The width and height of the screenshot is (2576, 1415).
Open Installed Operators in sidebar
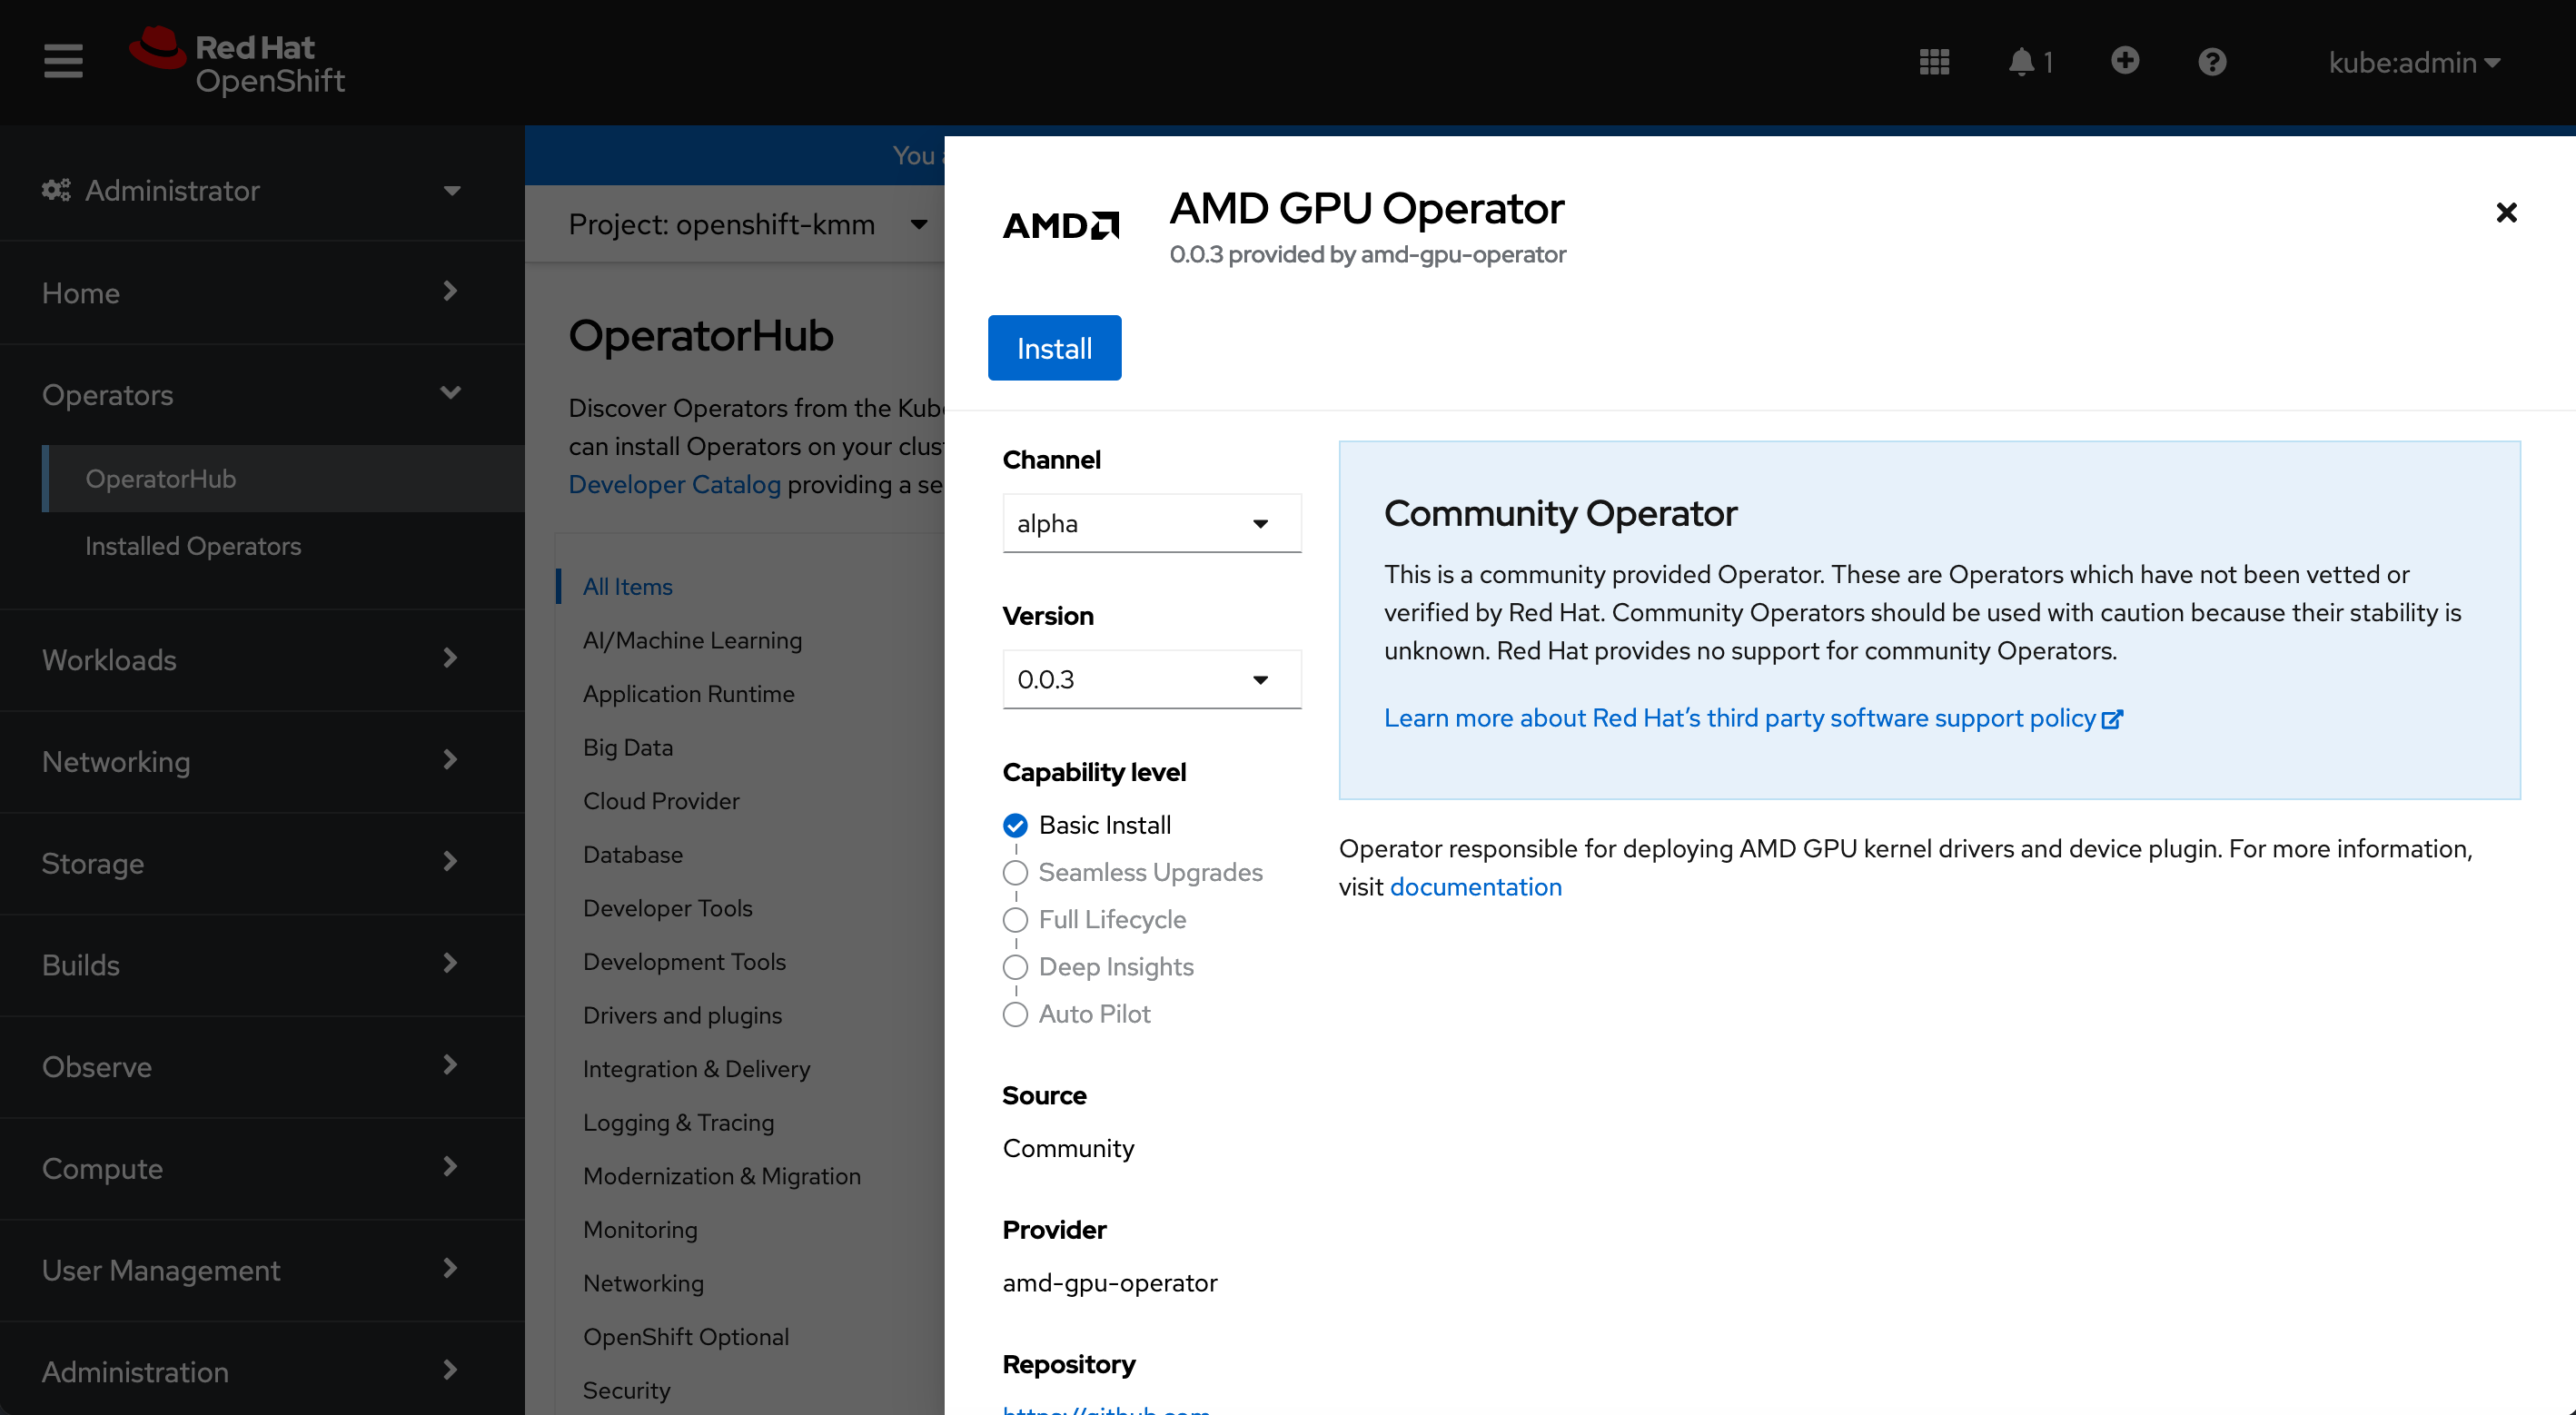pyautogui.click(x=192, y=546)
